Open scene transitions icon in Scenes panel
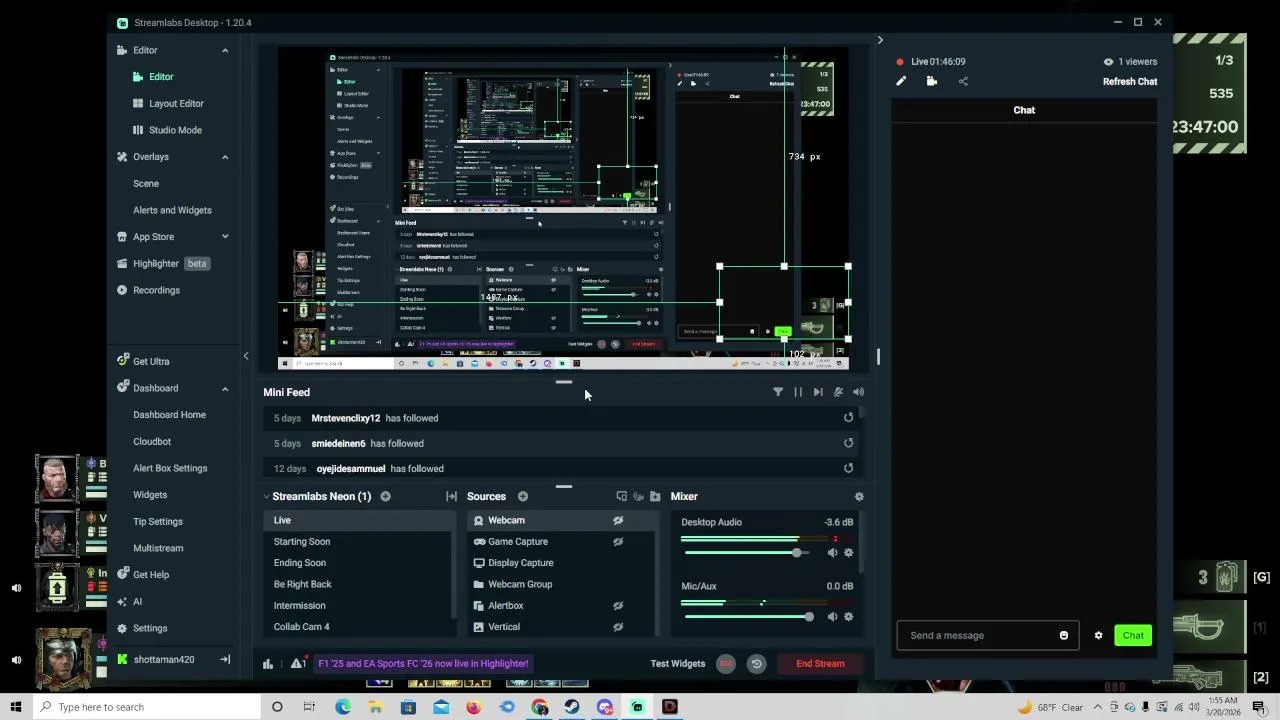The height and width of the screenshot is (720, 1280). pyautogui.click(x=451, y=496)
